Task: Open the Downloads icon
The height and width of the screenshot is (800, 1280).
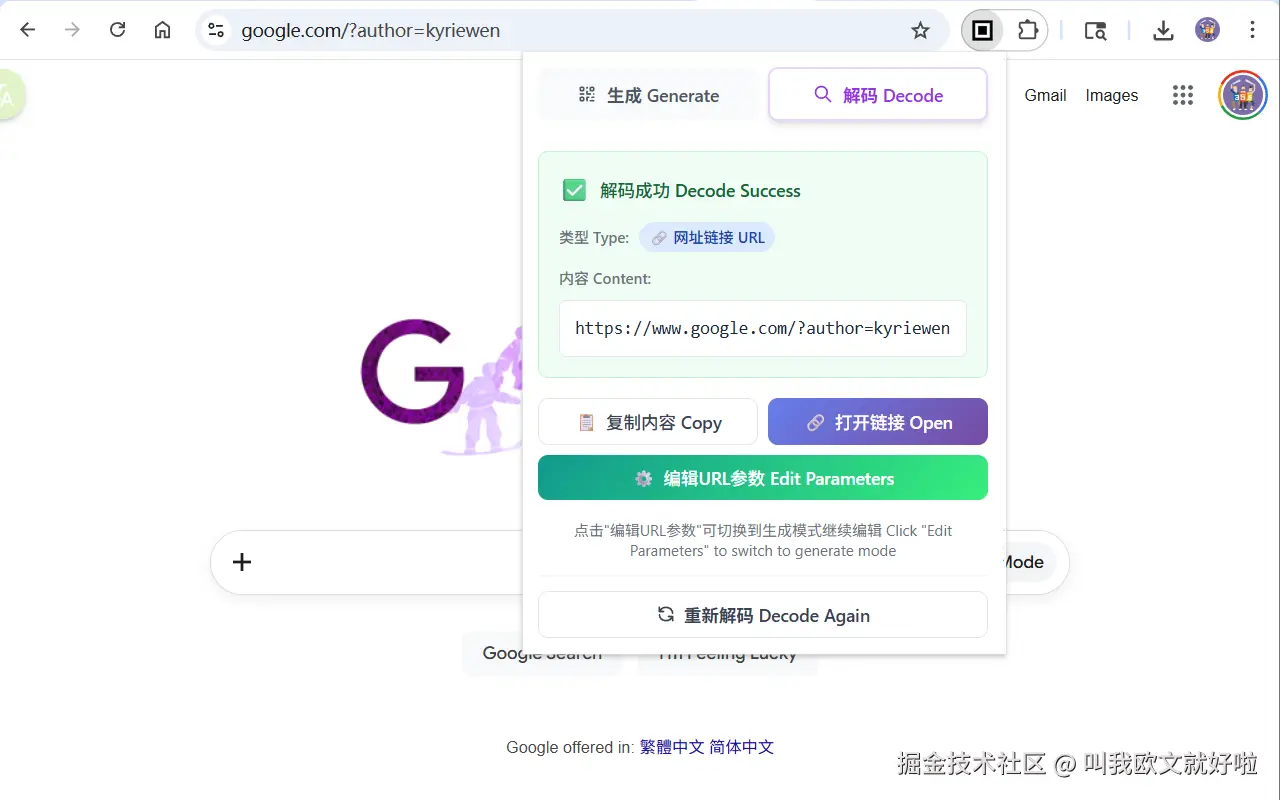Action: coord(1163,30)
